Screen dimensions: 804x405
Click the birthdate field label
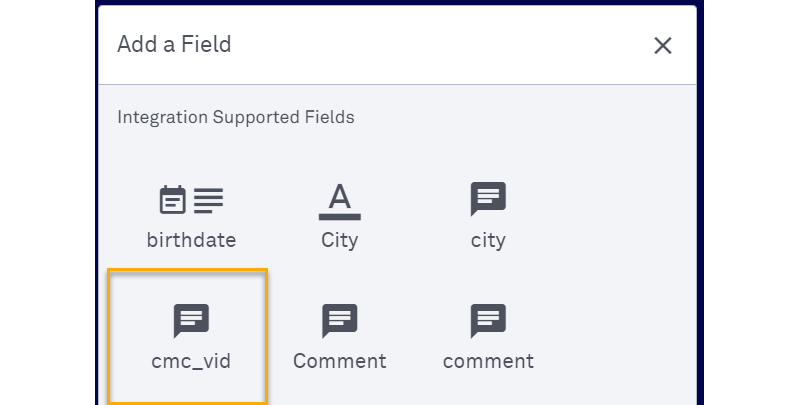(191, 240)
